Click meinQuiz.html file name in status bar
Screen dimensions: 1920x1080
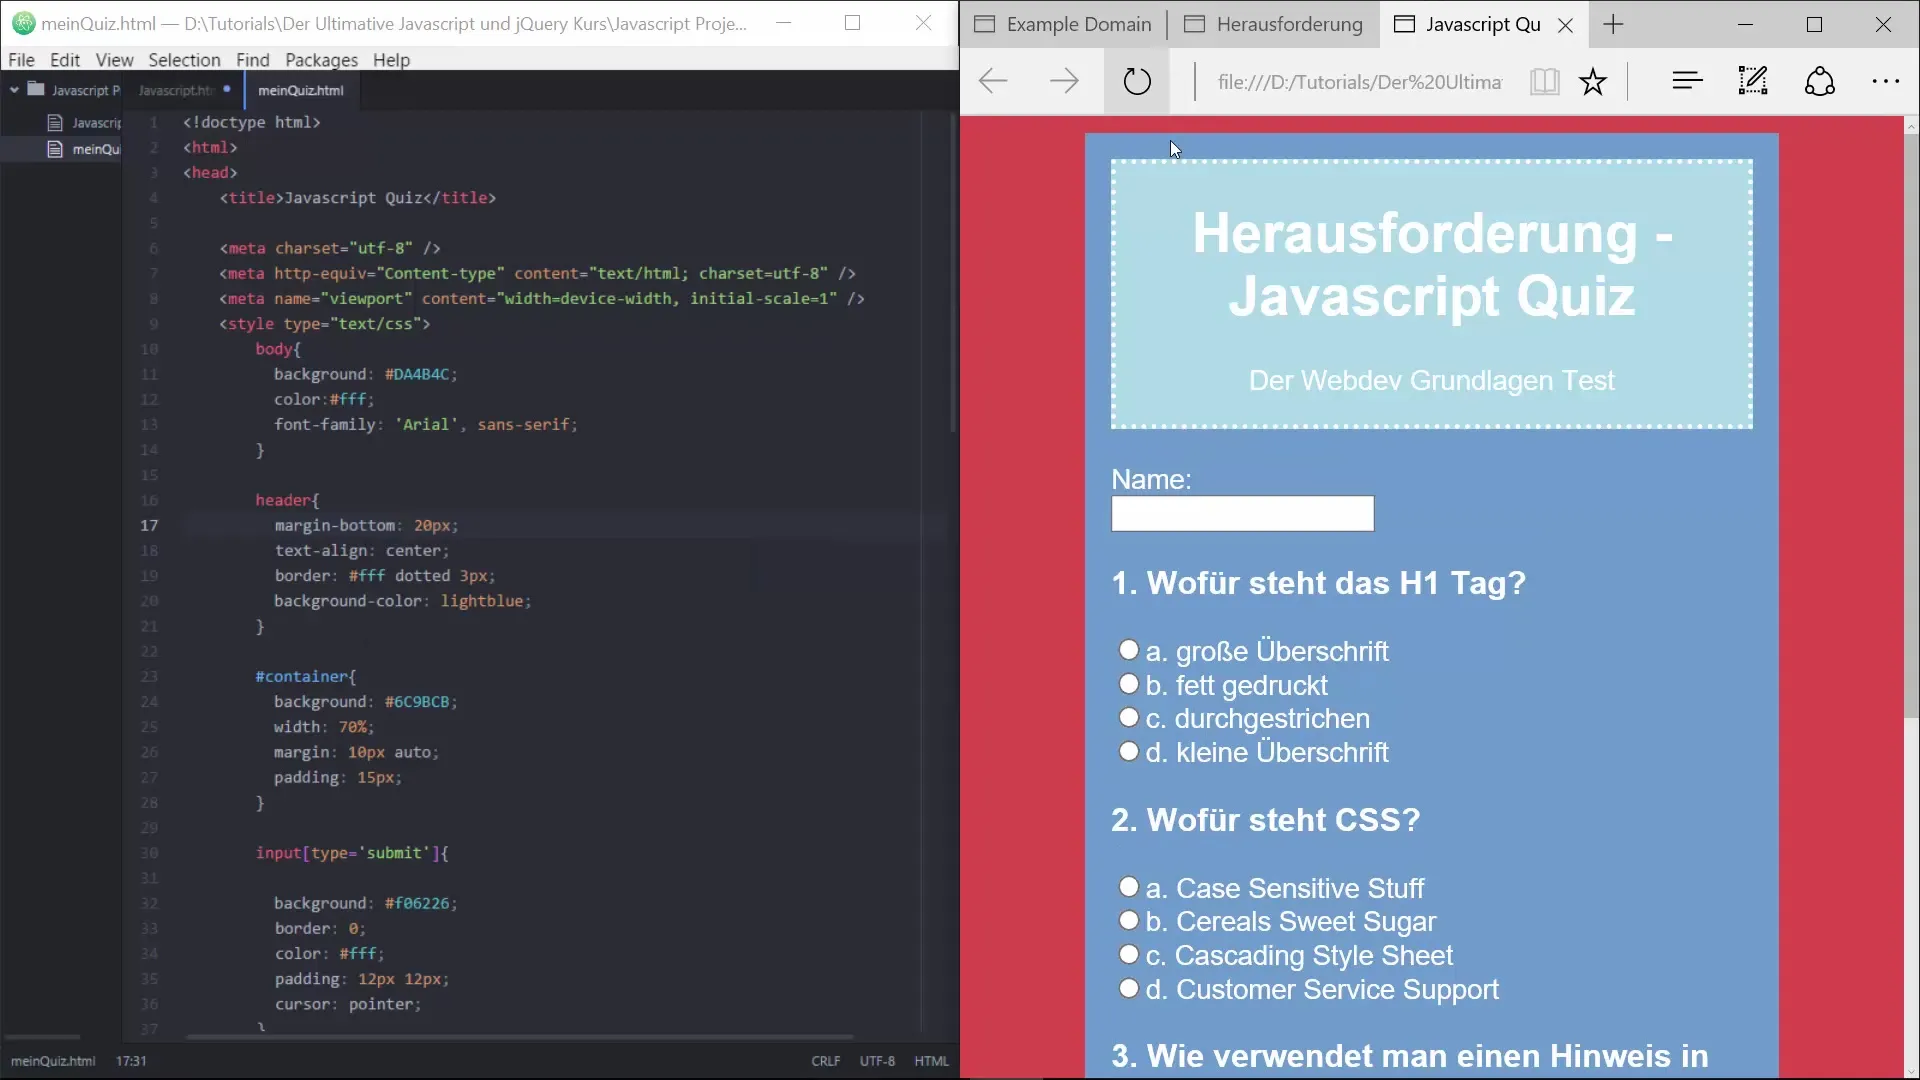[53, 1061]
